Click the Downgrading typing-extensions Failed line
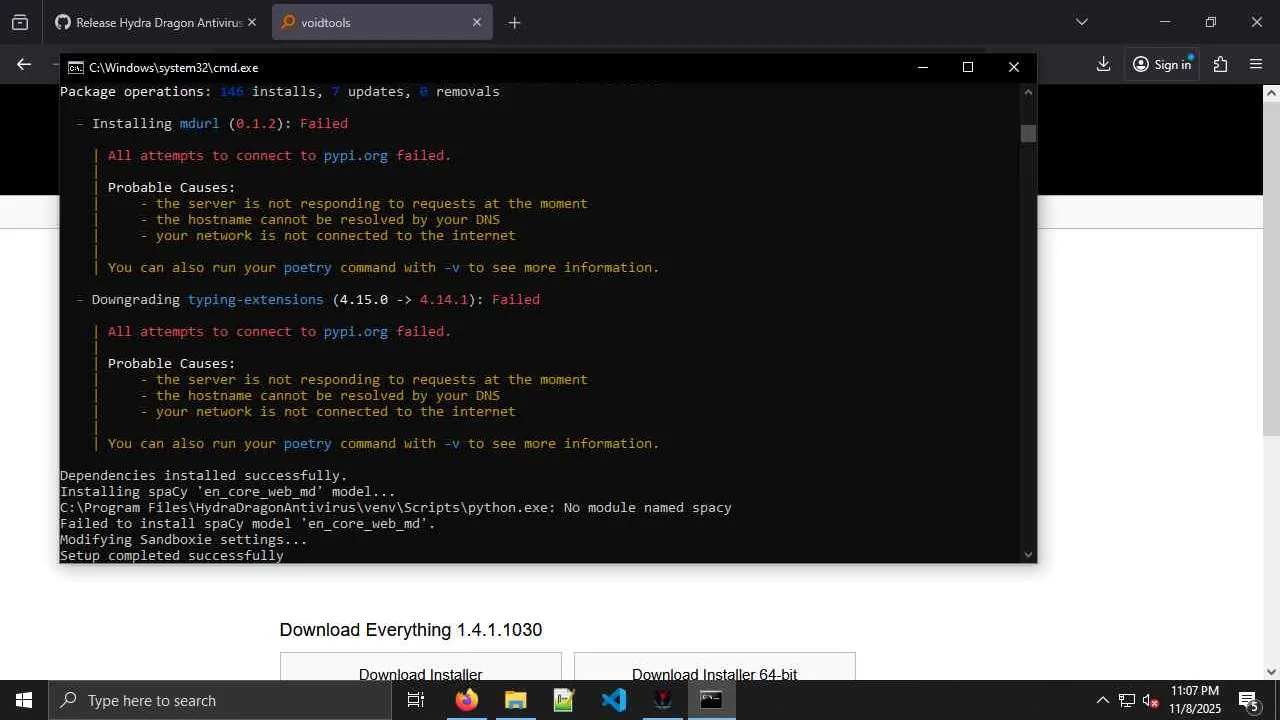Image resolution: width=1280 pixels, height=720 pixels. [308, 300]
